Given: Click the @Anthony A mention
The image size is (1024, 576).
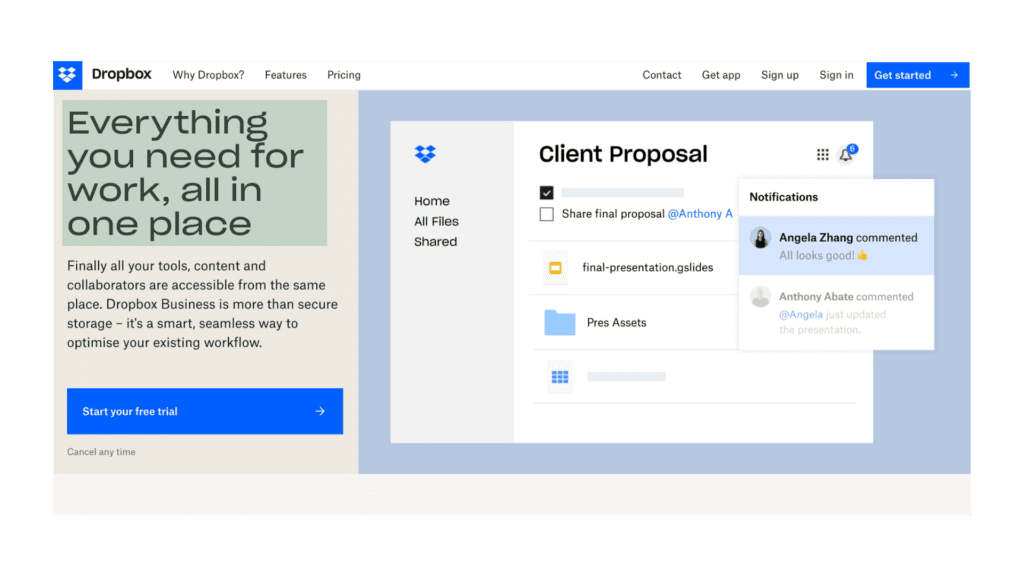Looking at the screenshot, I should pyautogui.click(x=700, y=214).
